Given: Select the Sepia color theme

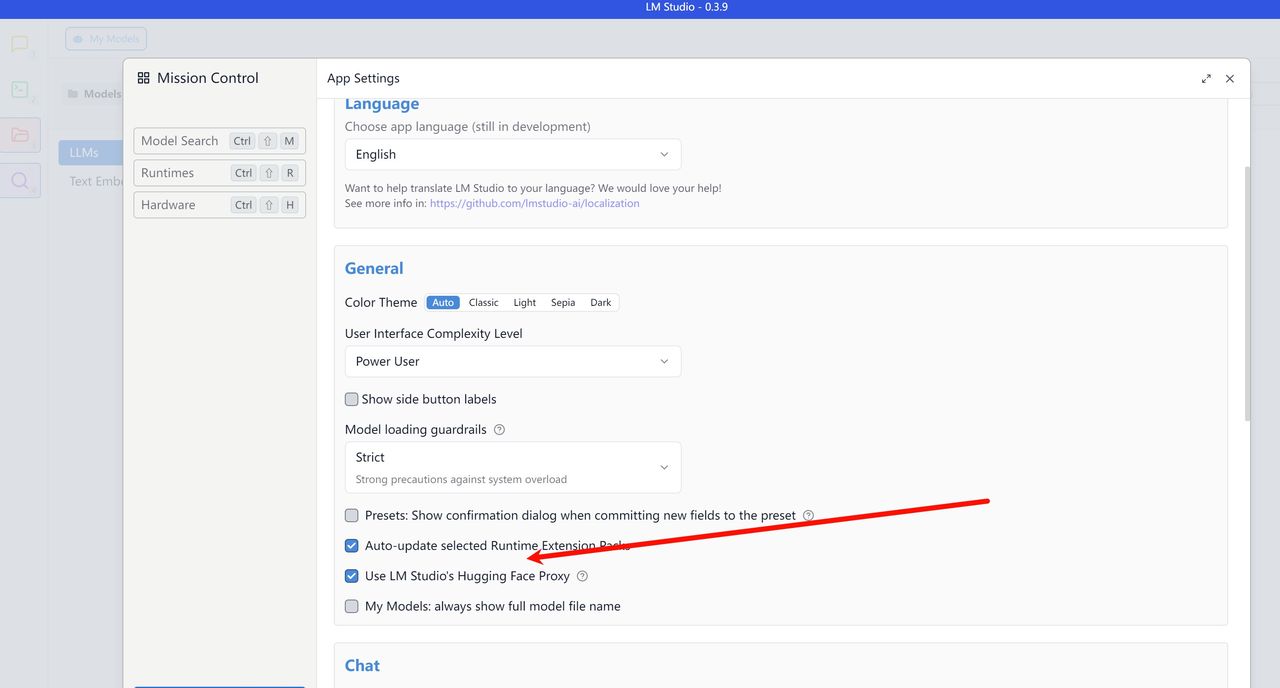Looking at the screenshot, I should pyautogui.click(x=563, y=303).
